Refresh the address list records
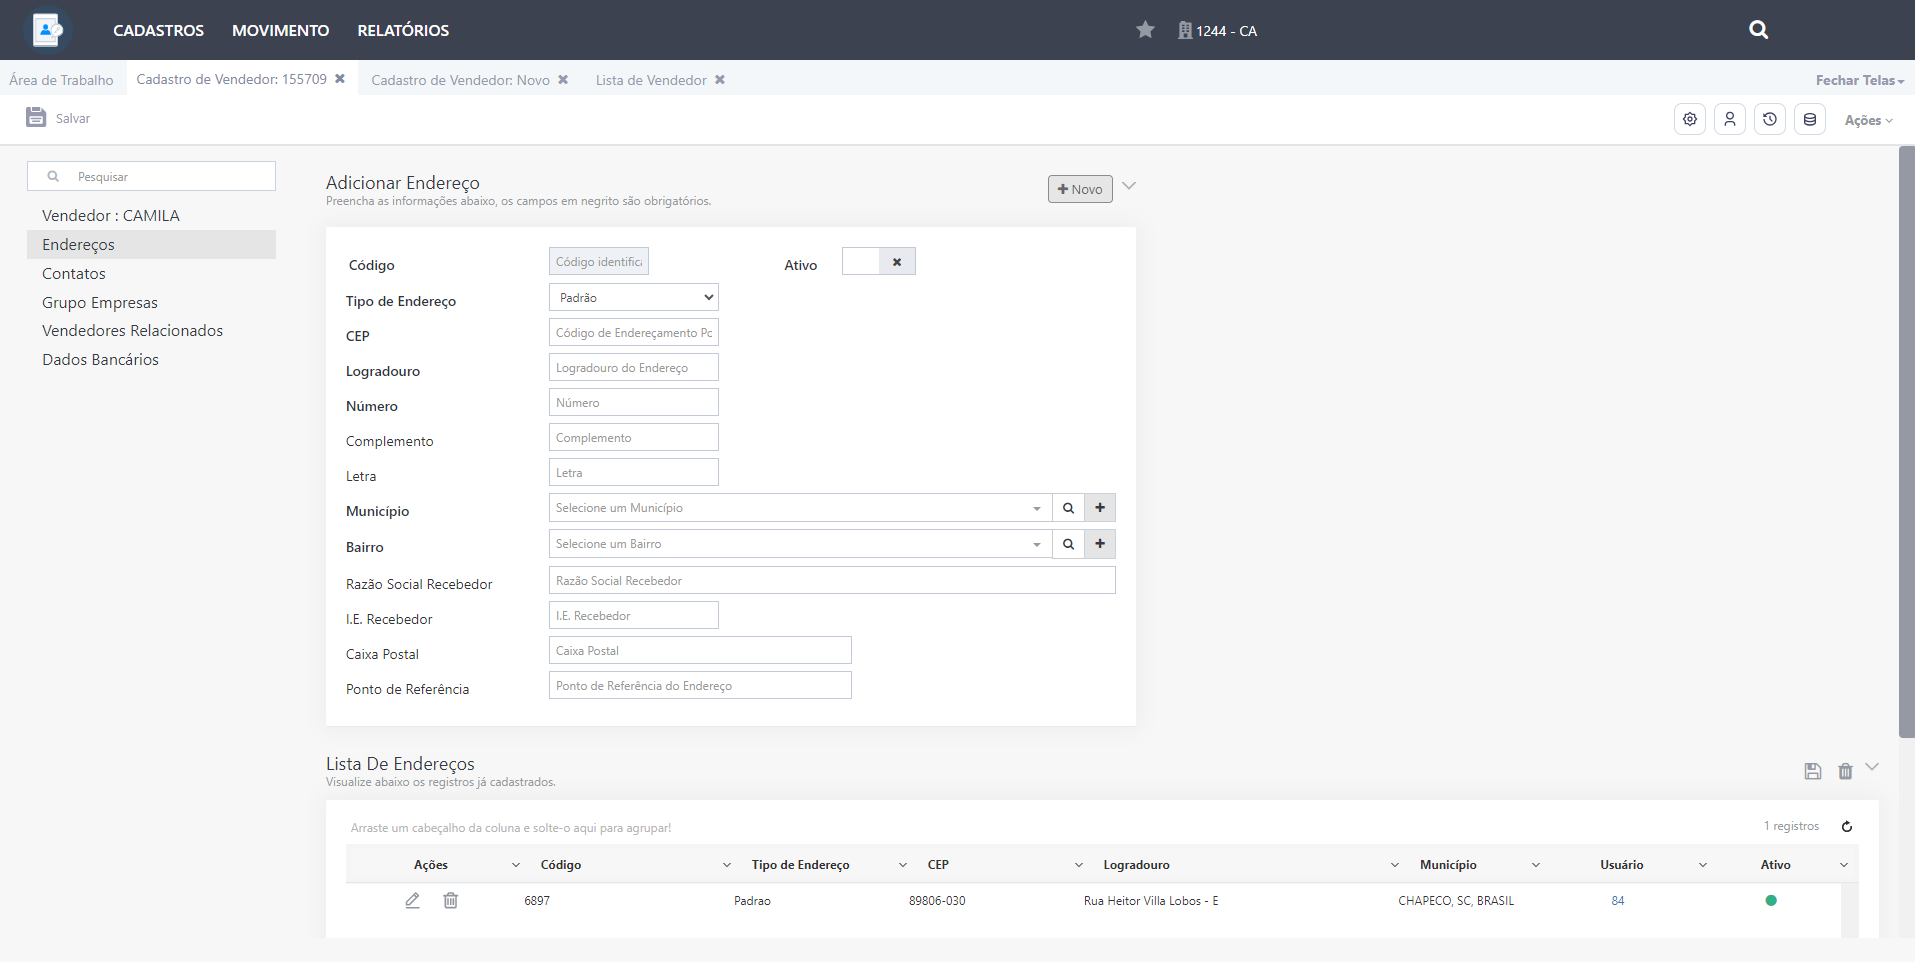 tap(1847, 826)
